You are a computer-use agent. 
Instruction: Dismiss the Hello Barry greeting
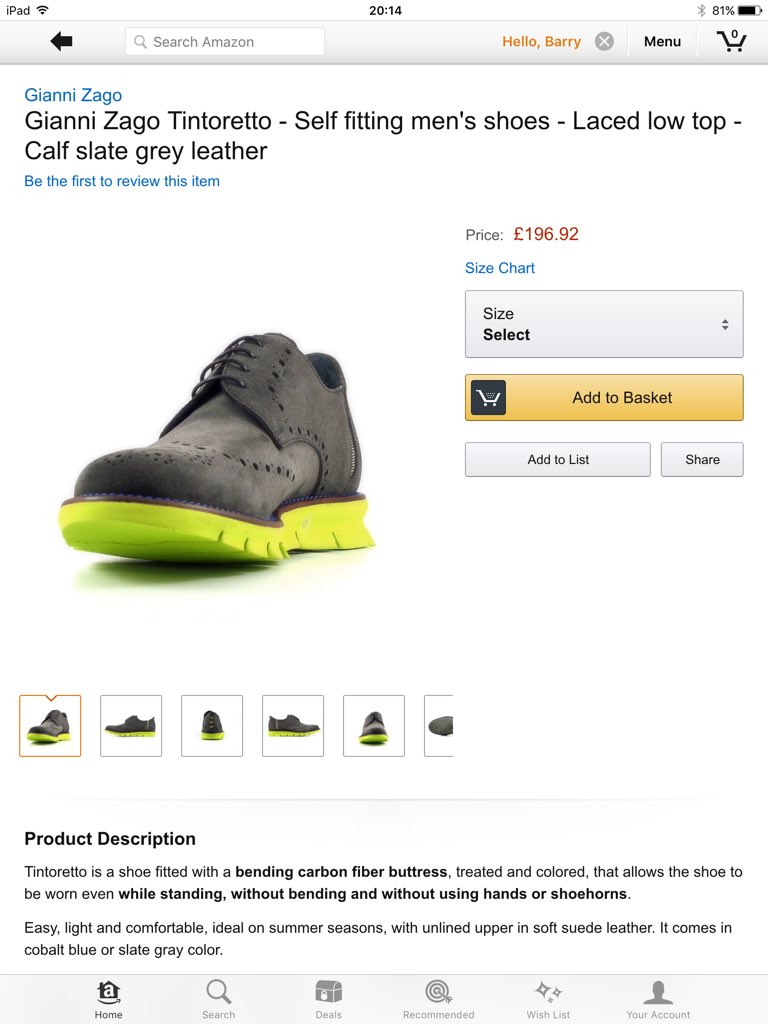(x=605, y=42)
